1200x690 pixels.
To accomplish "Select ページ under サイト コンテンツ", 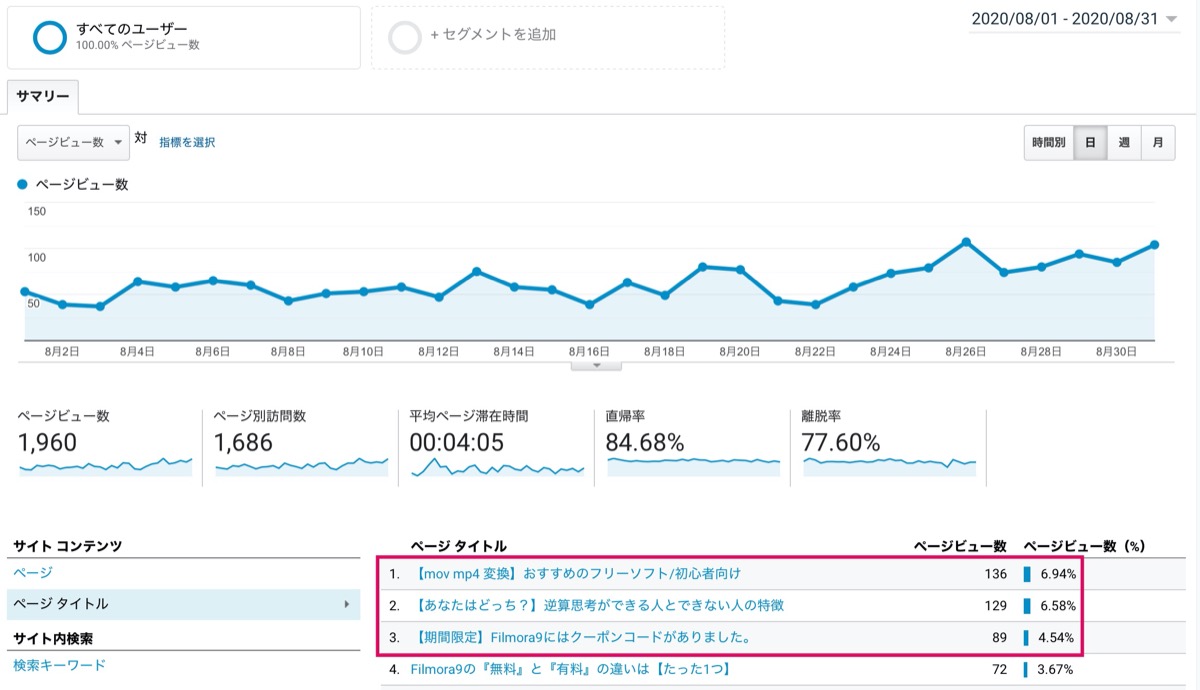I will click(33, 573).
